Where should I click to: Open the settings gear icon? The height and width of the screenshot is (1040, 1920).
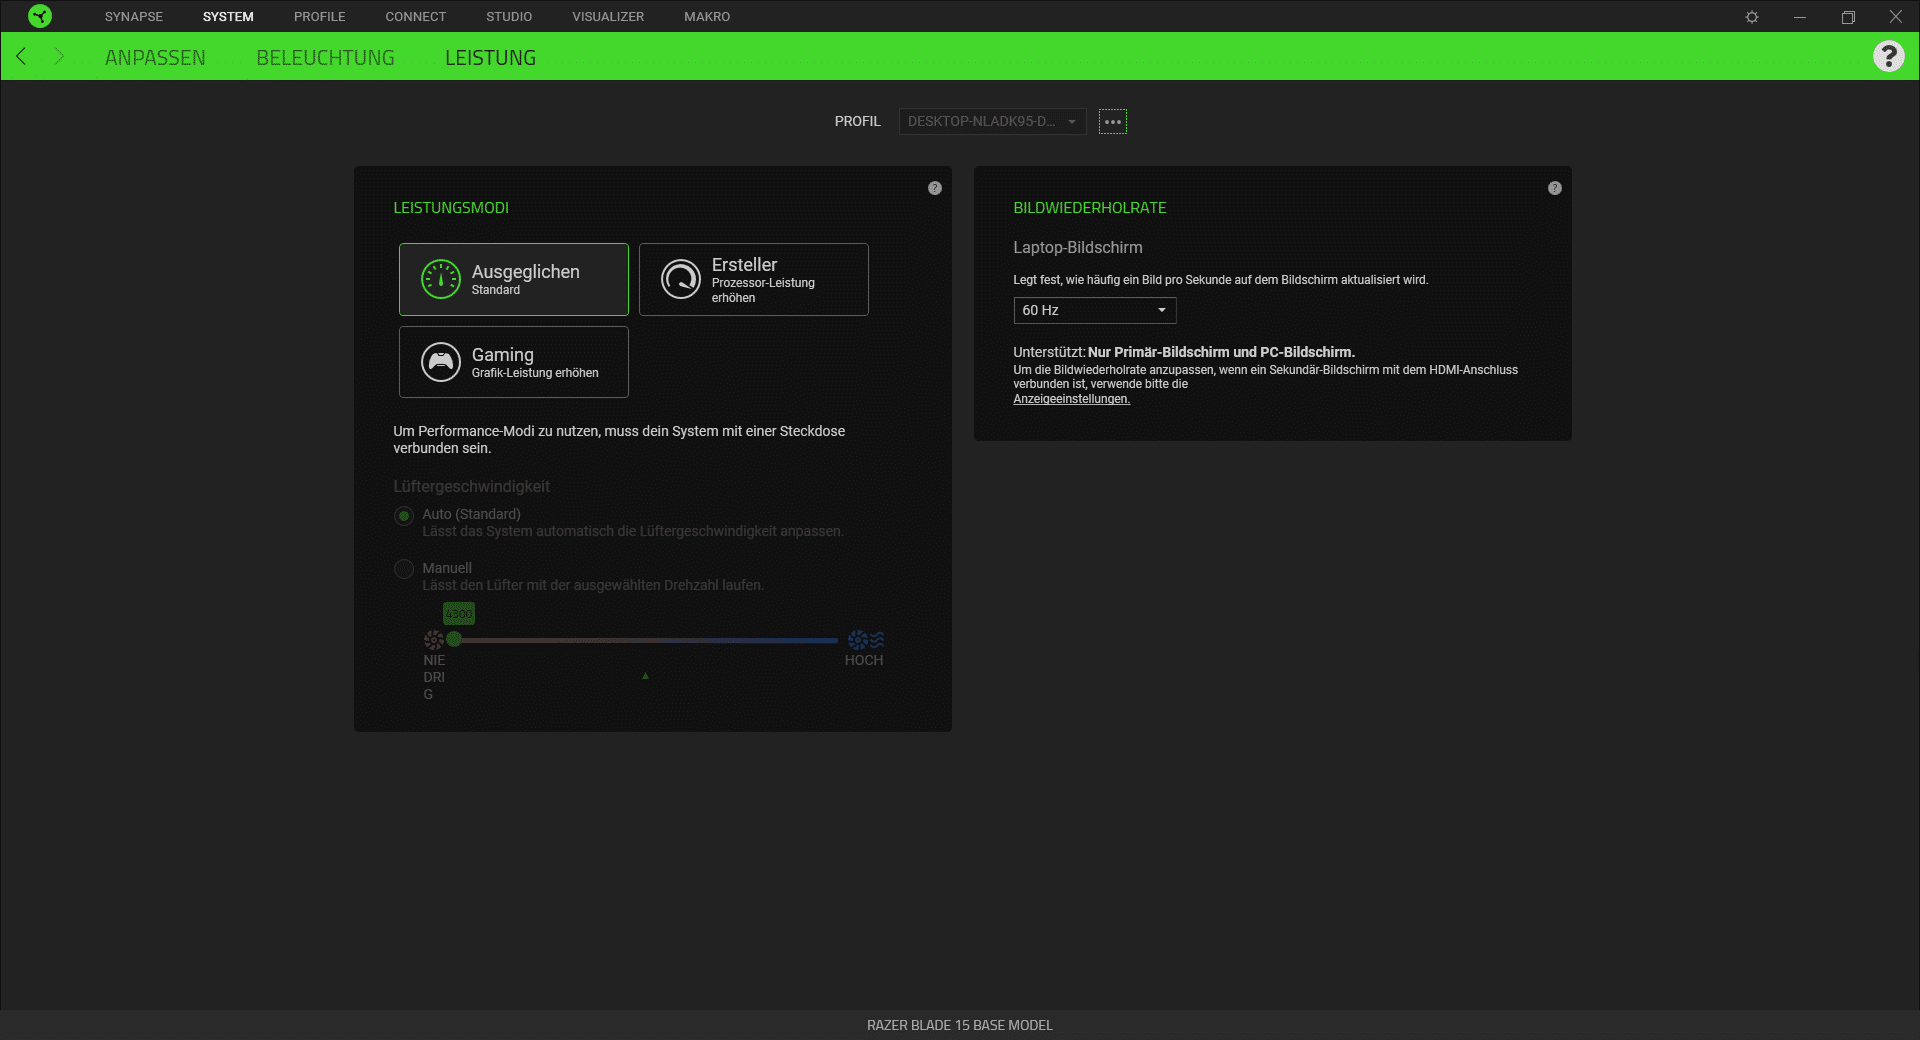point(1751,17)
